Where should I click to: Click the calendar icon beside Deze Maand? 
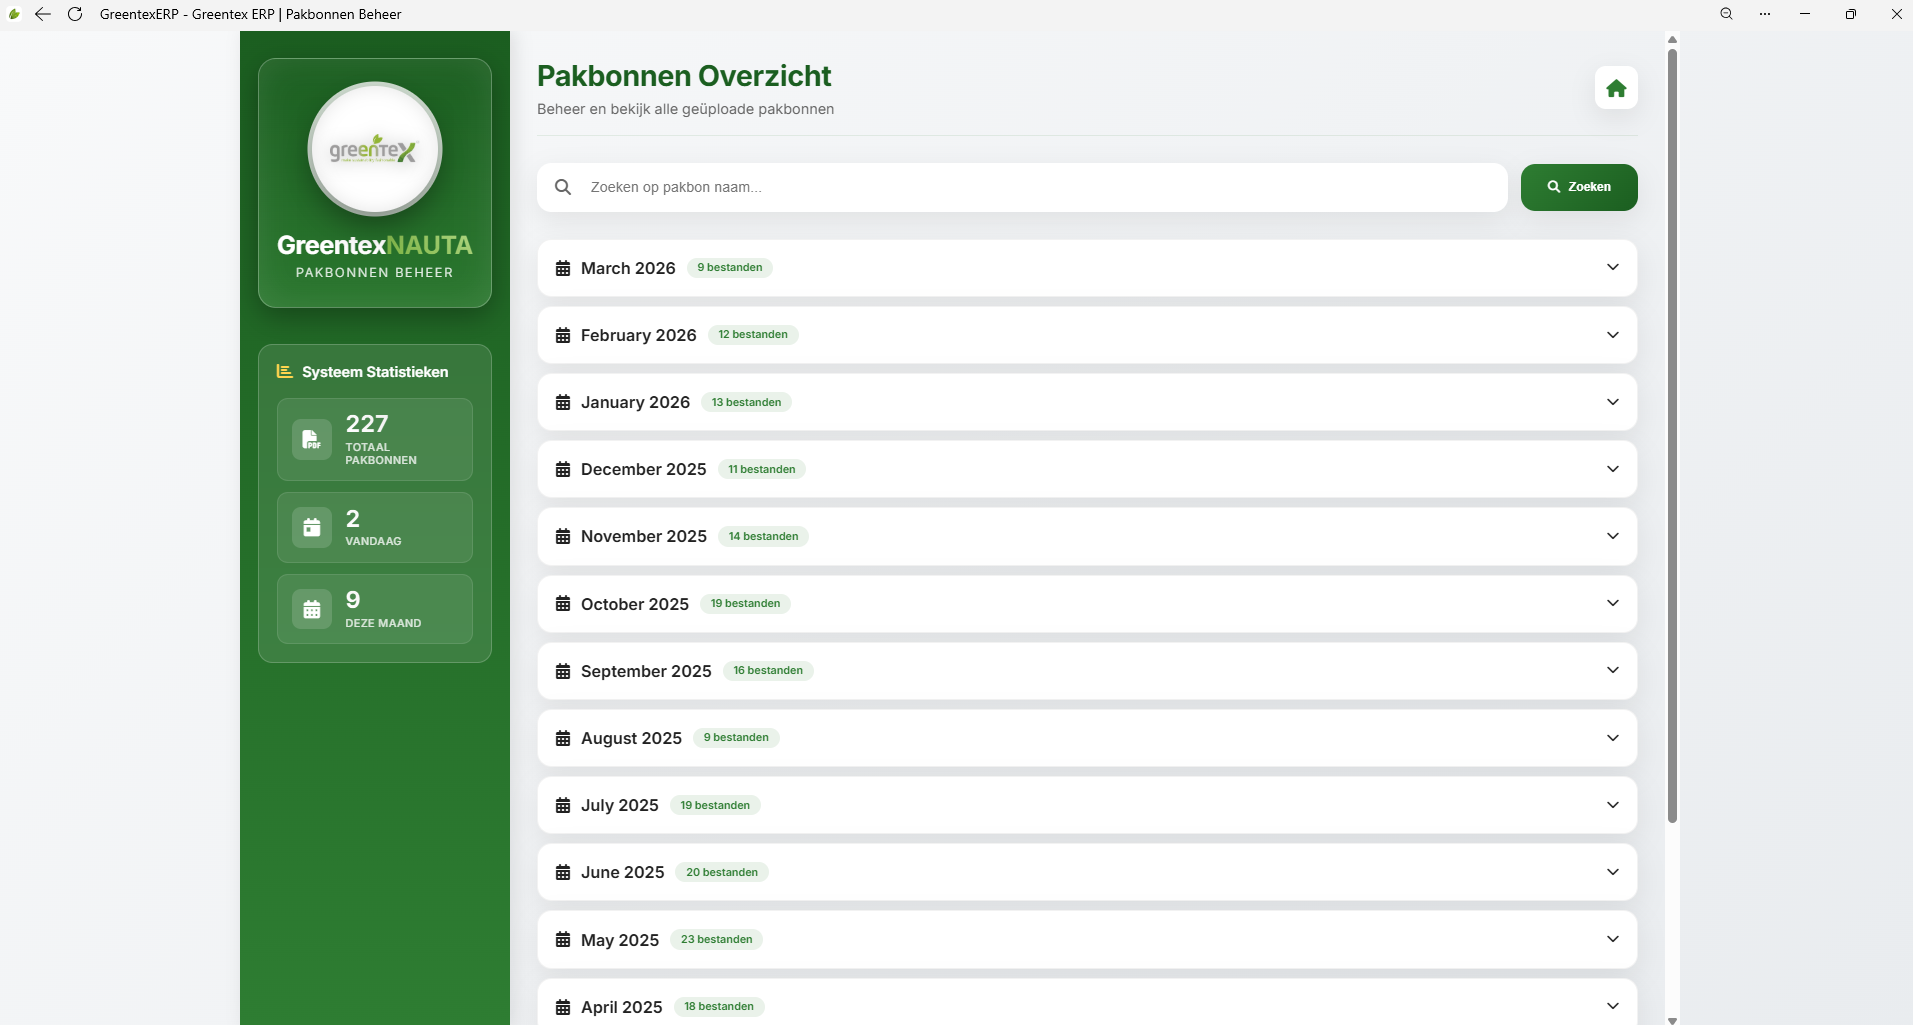click(312, 609)
